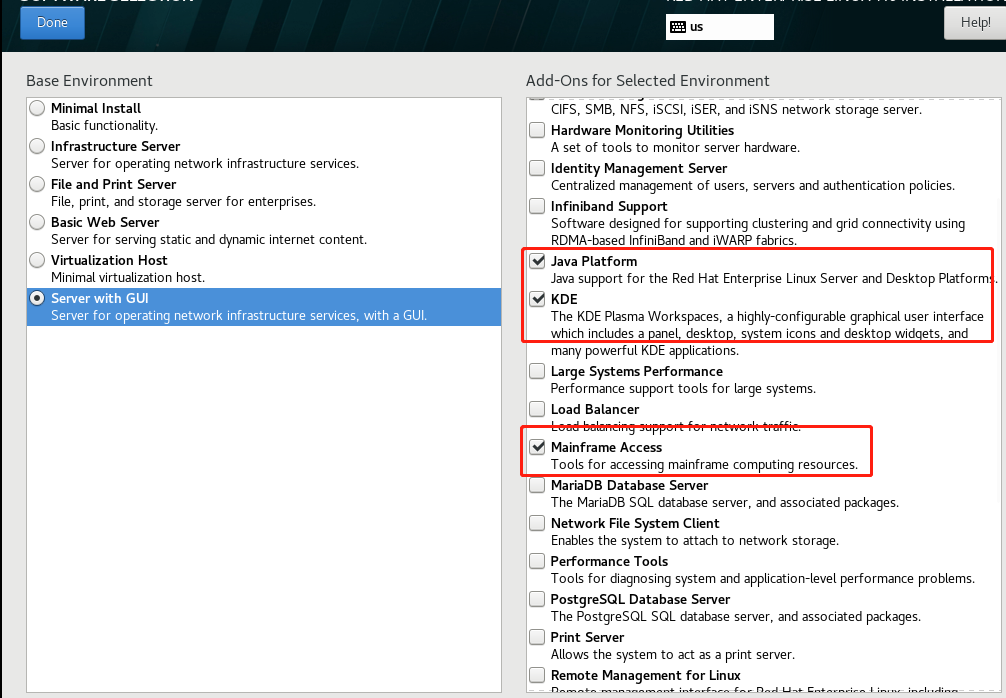Enable the Print Server checkbox
Screen dimensions: 1006x698
point(537,637)
